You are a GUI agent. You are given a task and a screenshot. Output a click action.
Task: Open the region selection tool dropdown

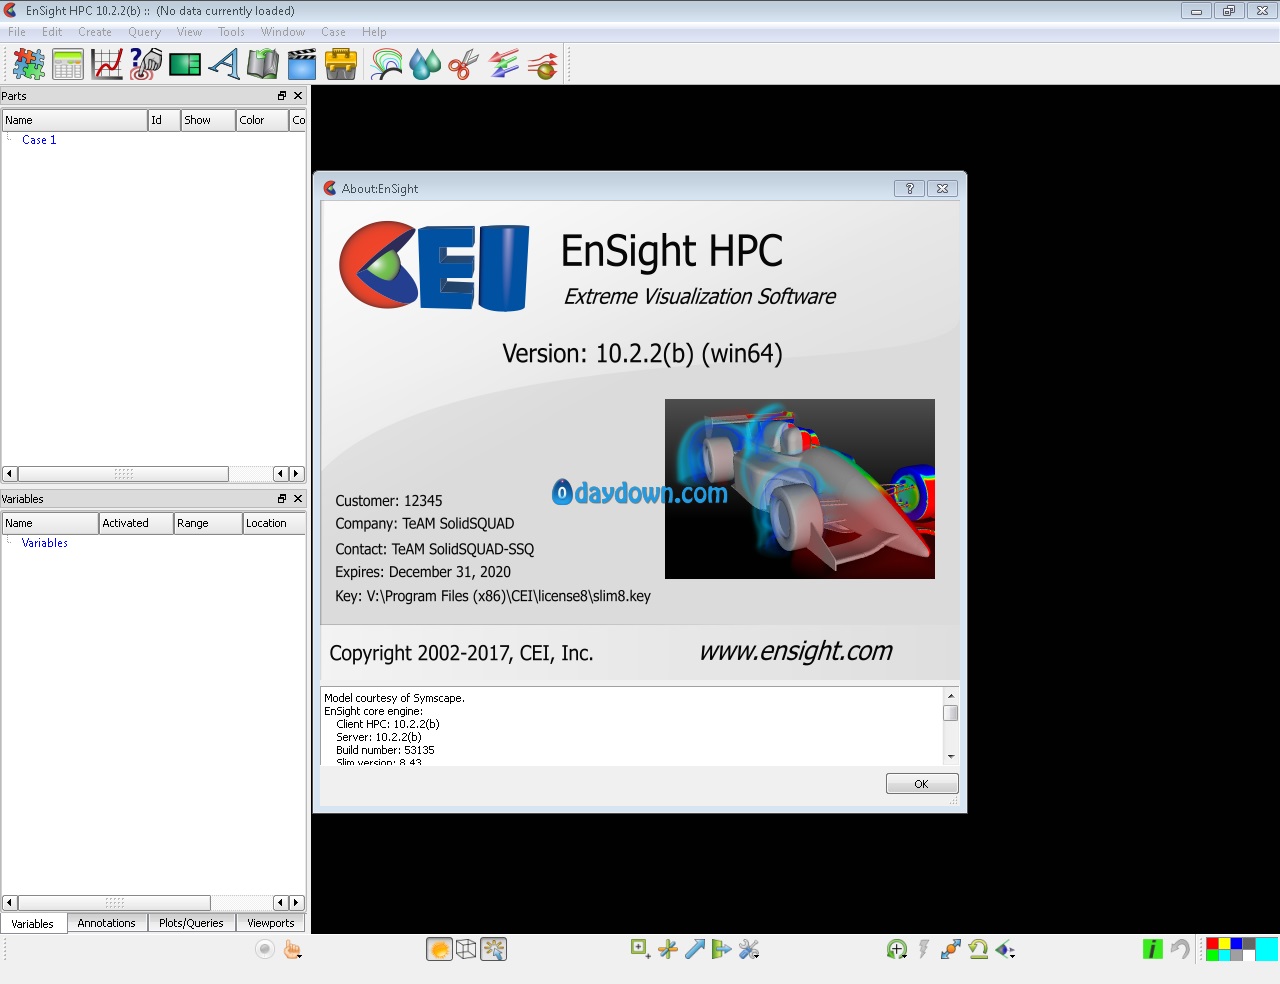click(640, 949)
